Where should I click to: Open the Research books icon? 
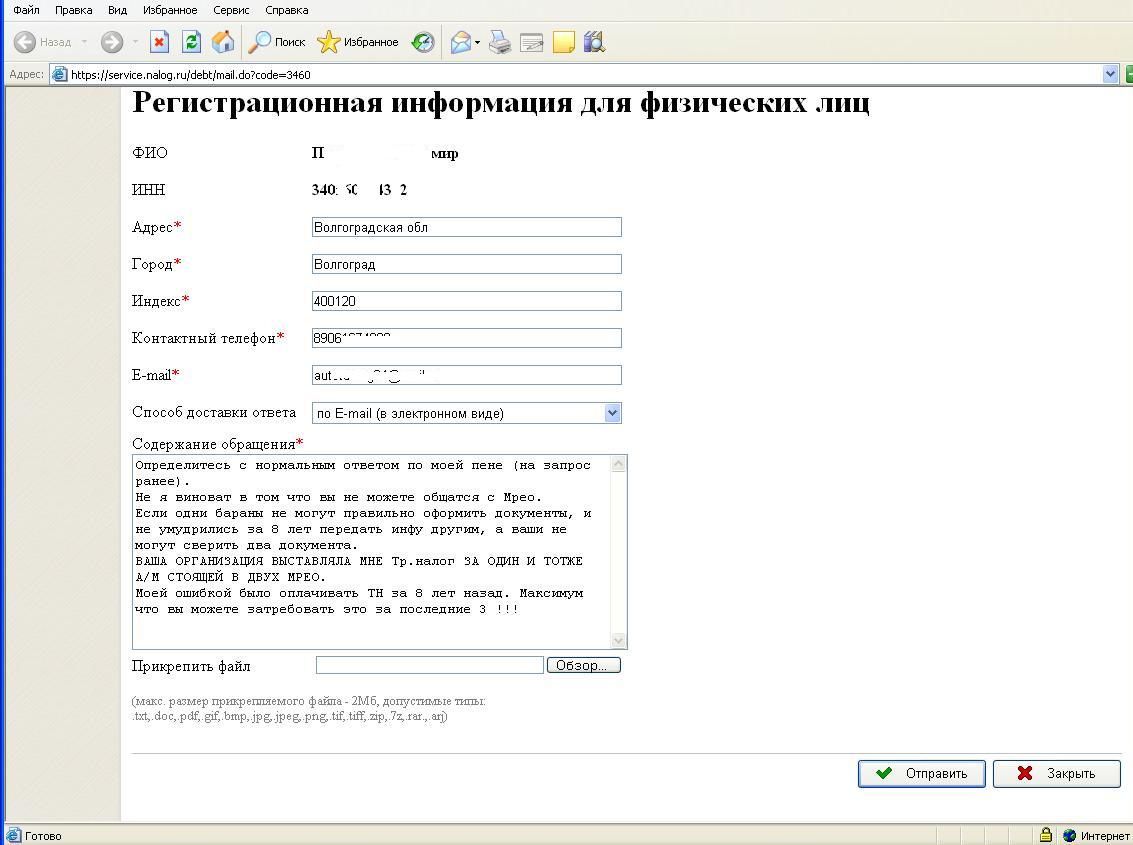pyautogui.click(x=594, y=42)
